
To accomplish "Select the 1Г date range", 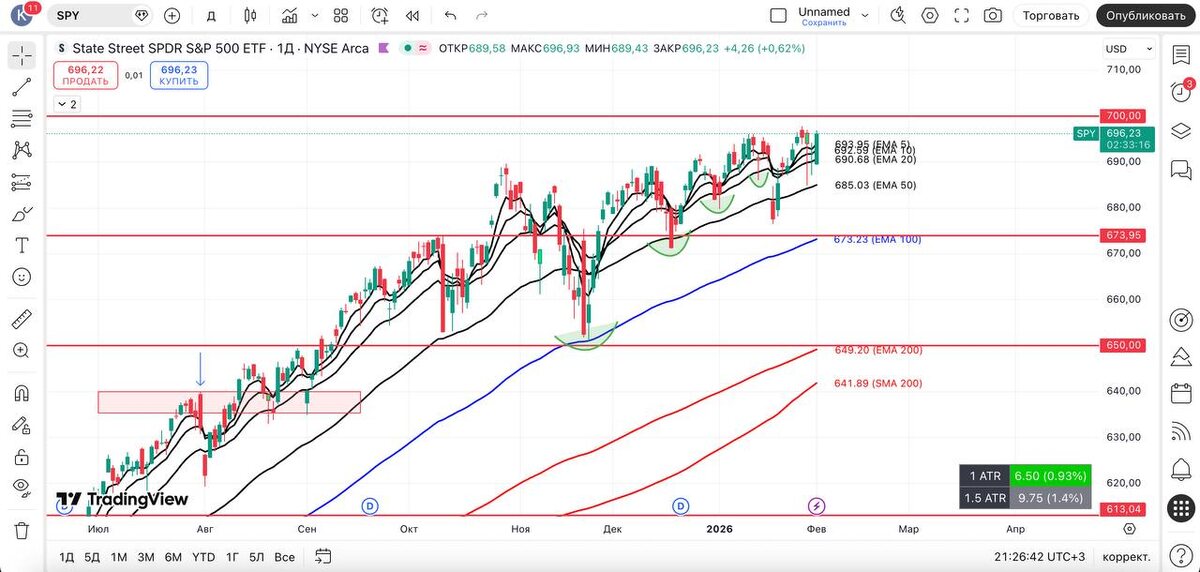I will [x=232, y=556].
